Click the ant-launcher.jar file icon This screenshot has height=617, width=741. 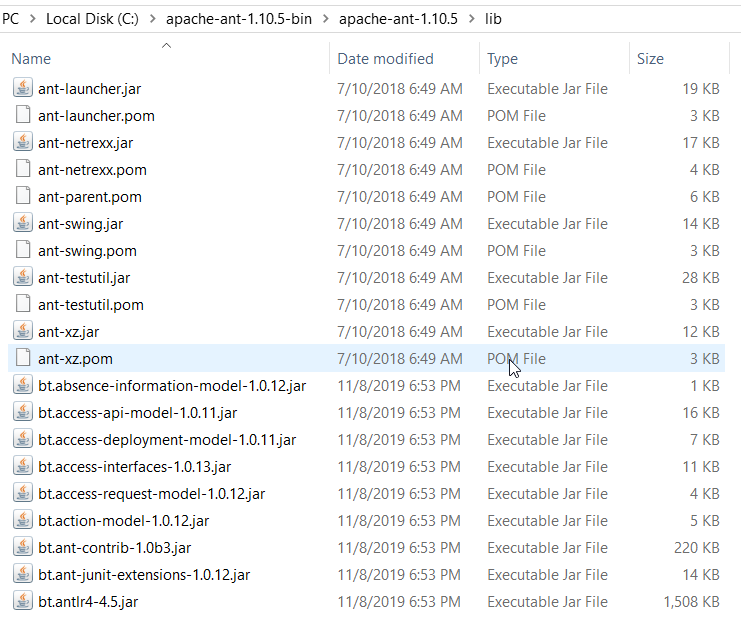pyautogui.click(x=23, y=88)
